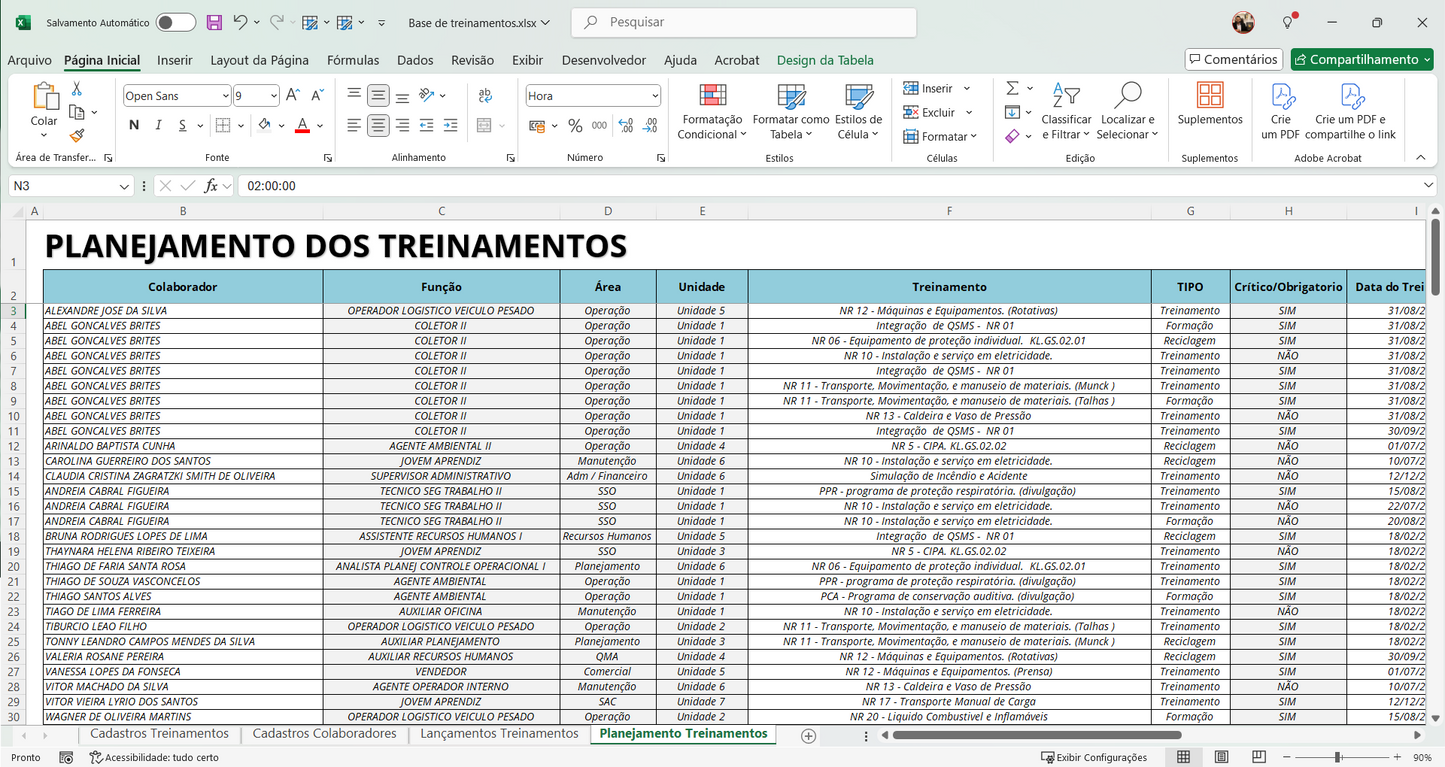Select the Pincel de Formatação (Format Painter)
Screen dimensions: 1445x767
point(76,135)
